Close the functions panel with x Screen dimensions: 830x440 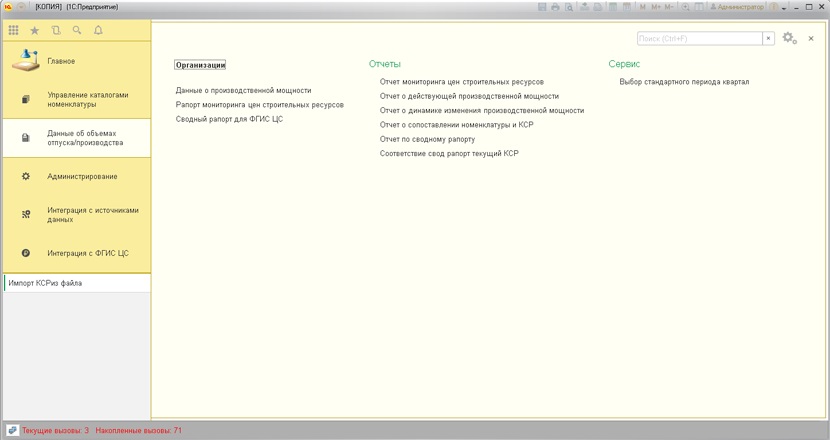point(811,38)
